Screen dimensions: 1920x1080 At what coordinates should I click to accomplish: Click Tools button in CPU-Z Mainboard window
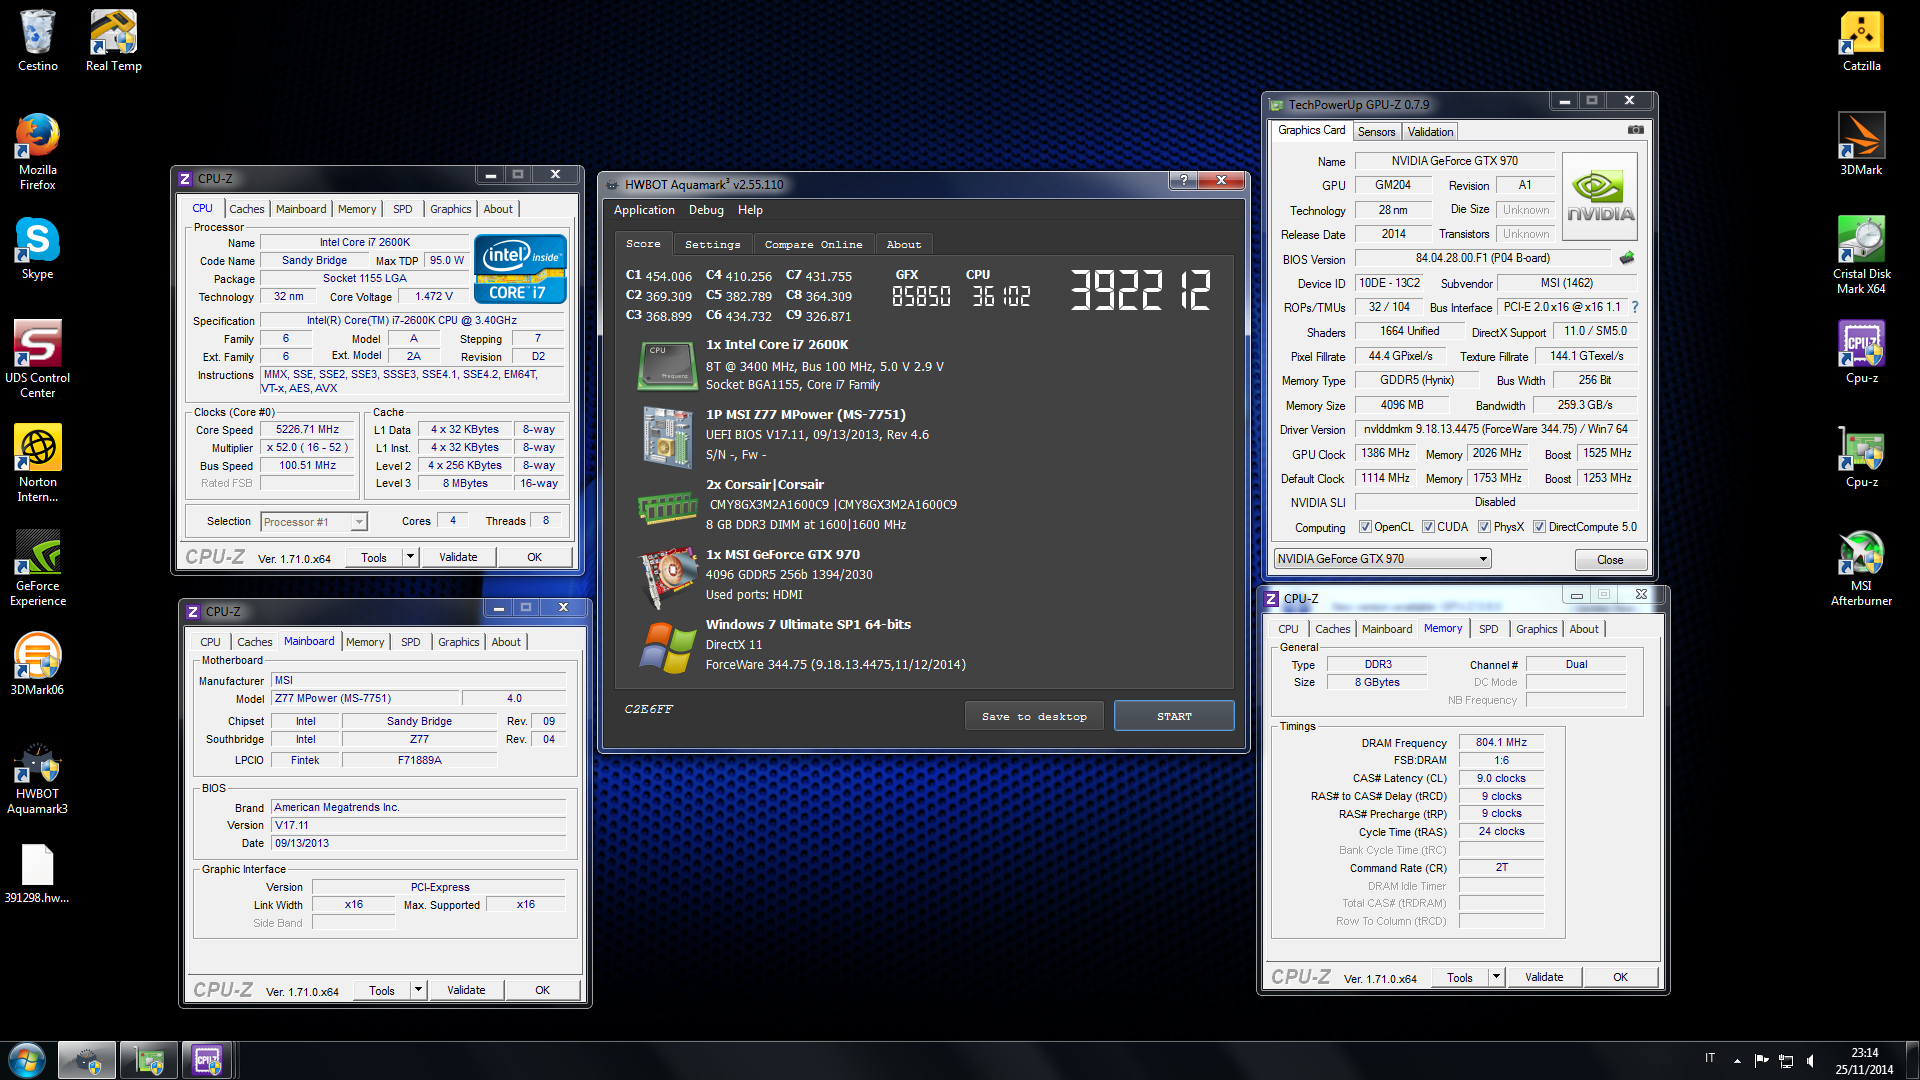pos(382,990)
